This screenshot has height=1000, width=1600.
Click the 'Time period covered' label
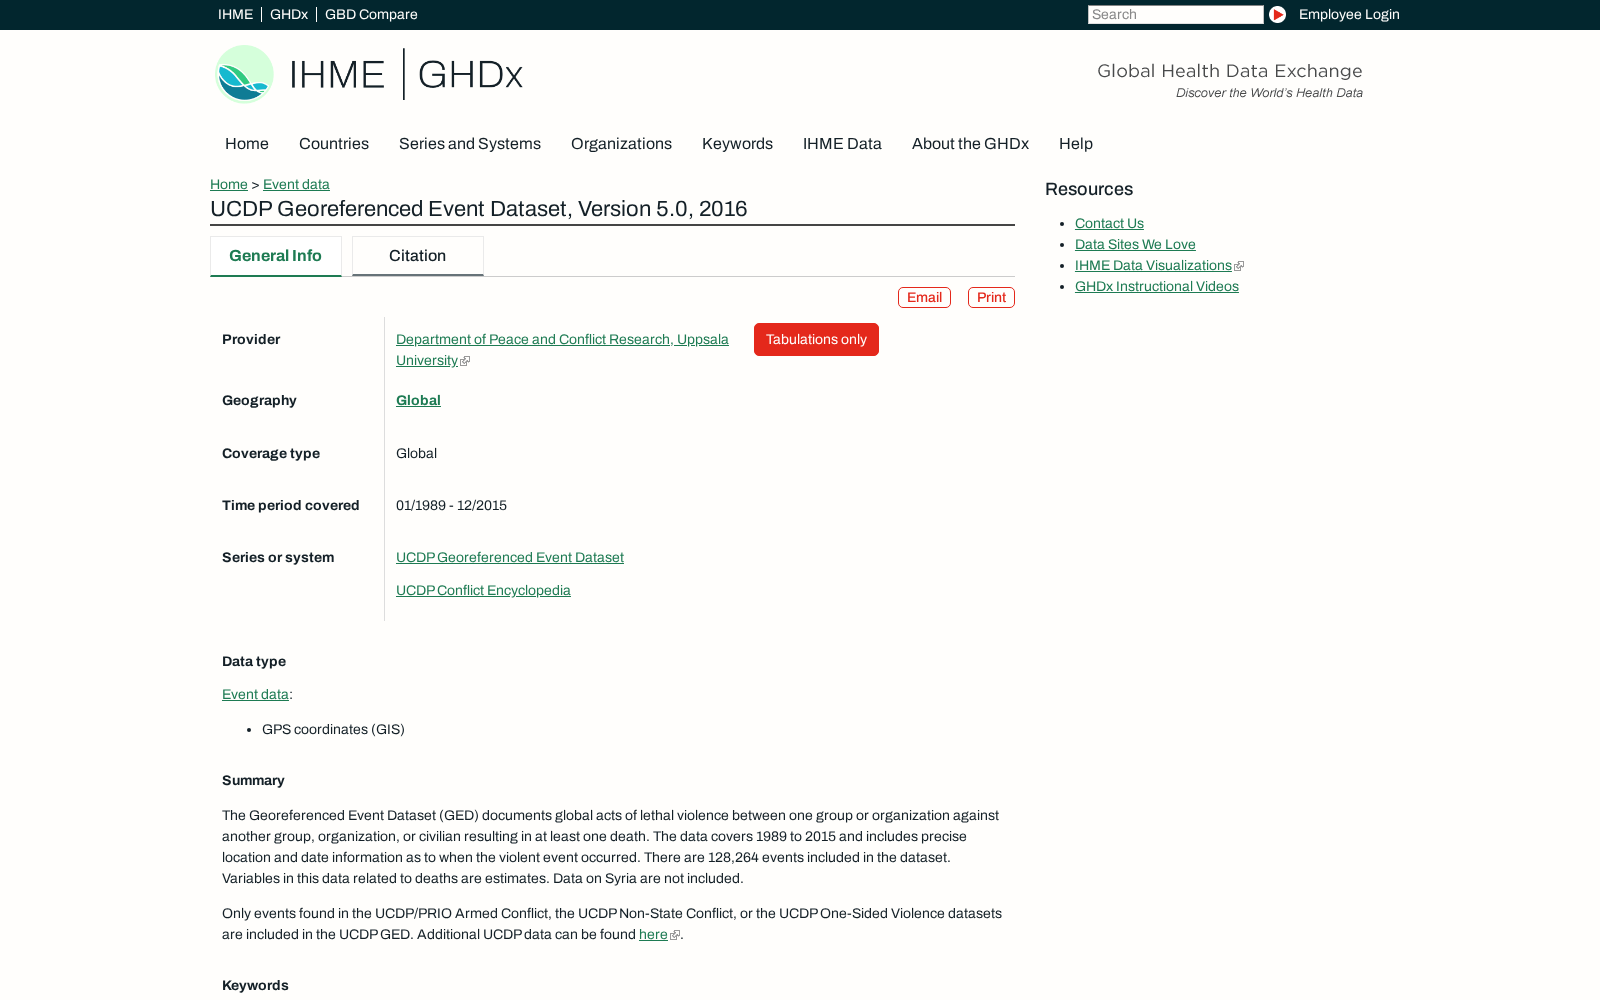[291, 505]
